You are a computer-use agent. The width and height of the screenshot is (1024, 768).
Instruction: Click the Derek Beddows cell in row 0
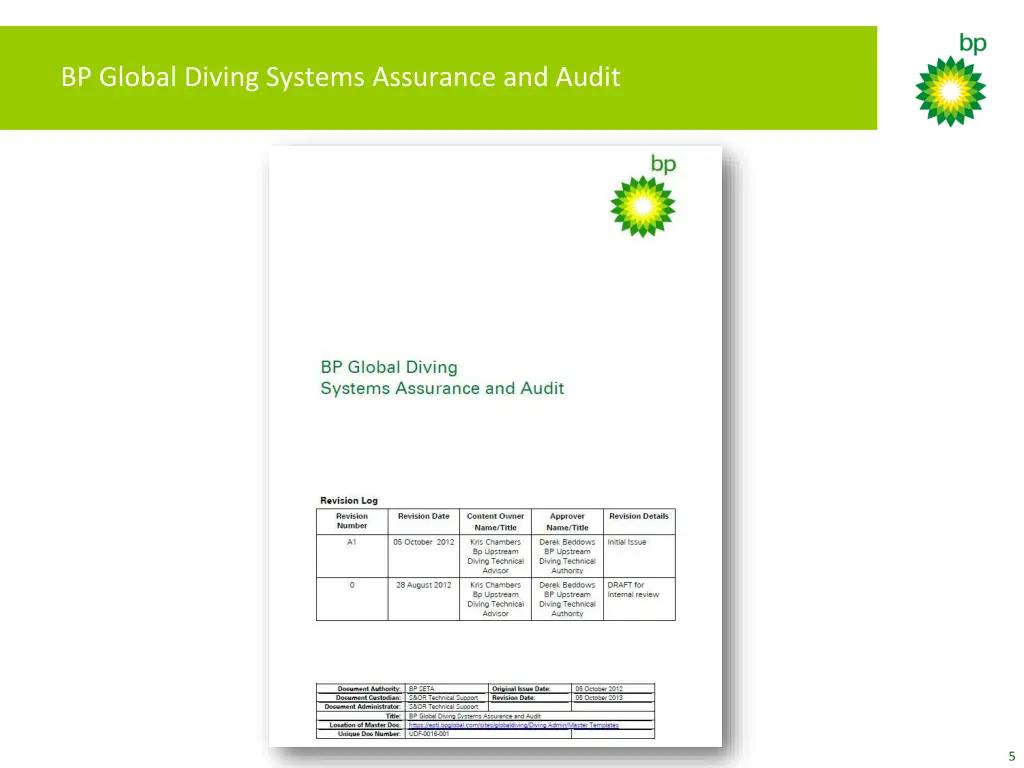568,599
